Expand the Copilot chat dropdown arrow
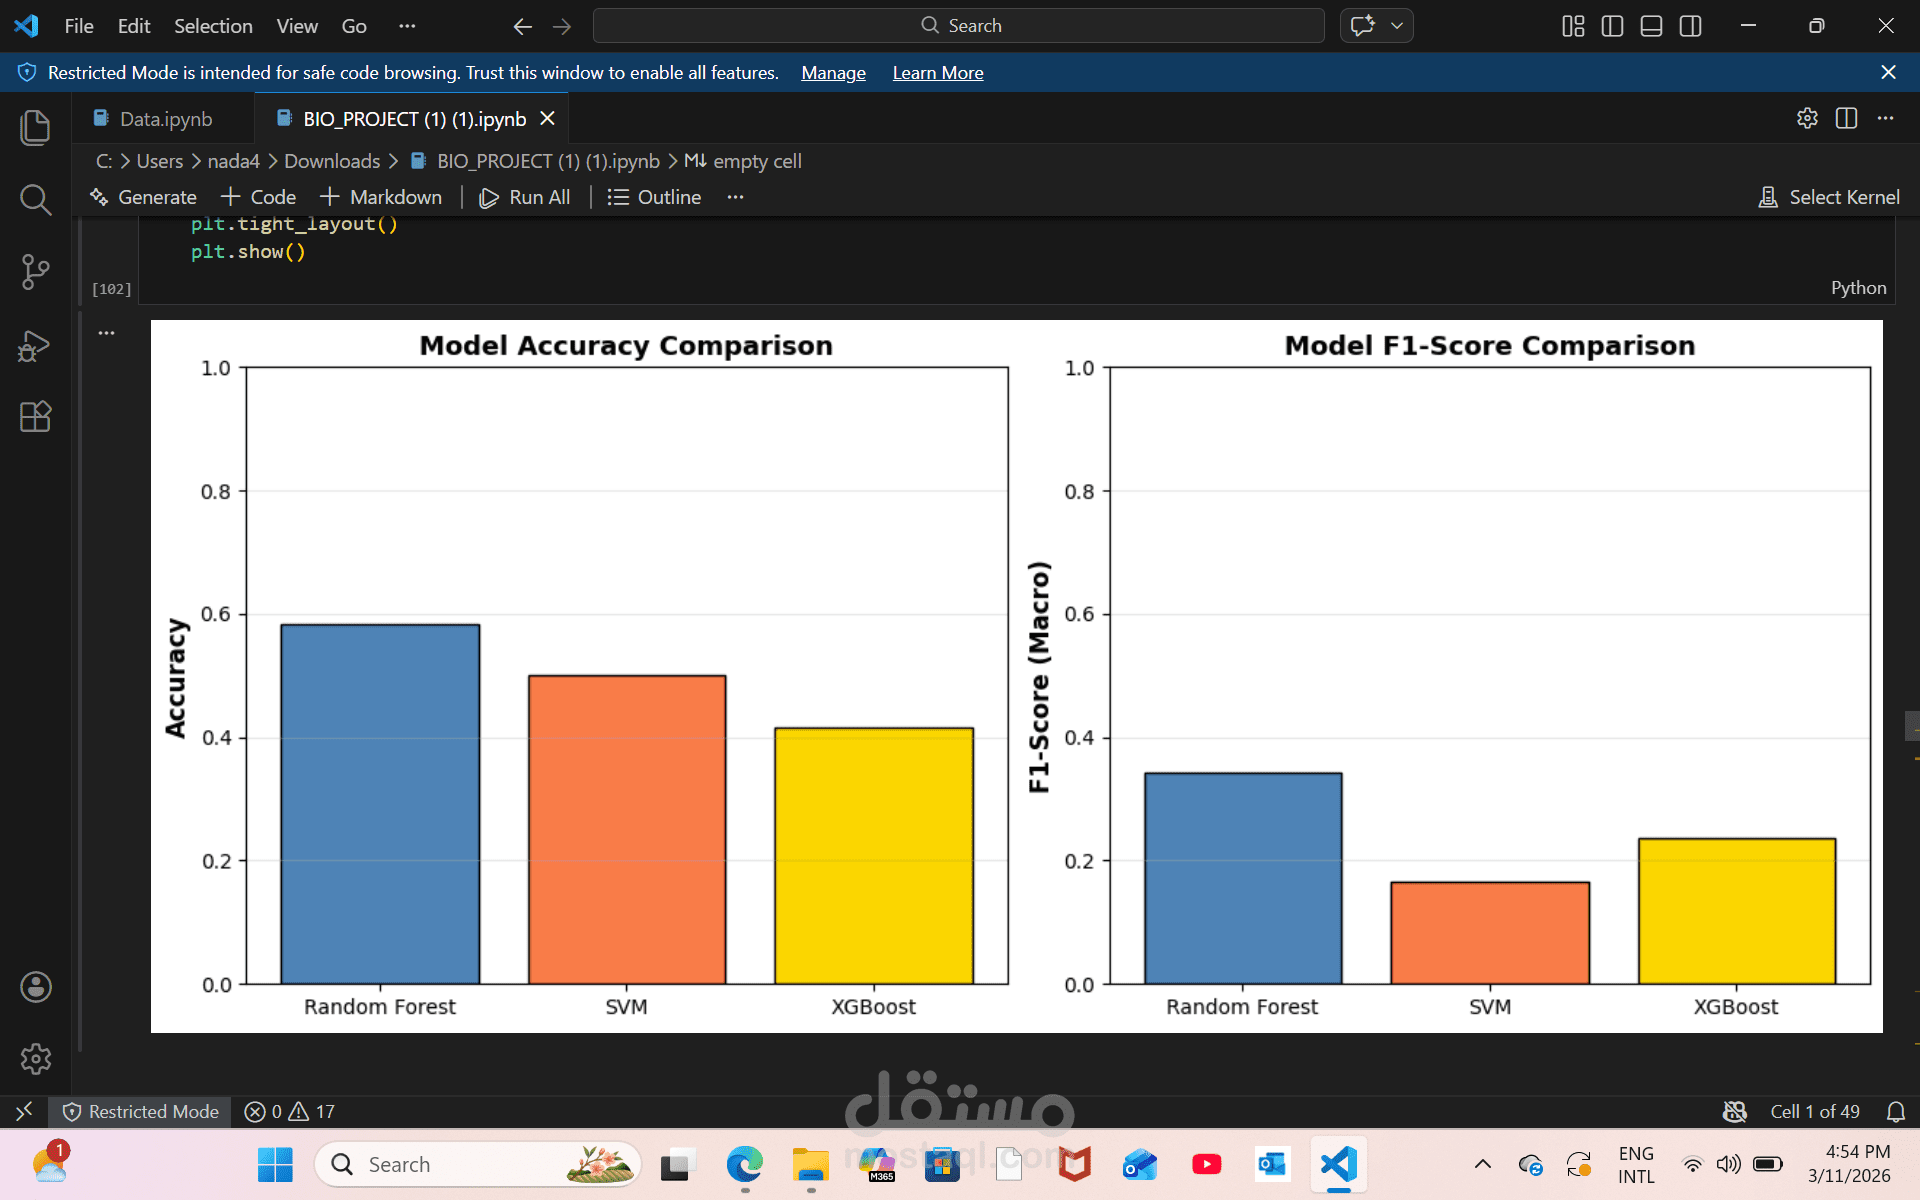Image resolution: width=1920 pixels, height=1200 pixels. pos(1397,26)
